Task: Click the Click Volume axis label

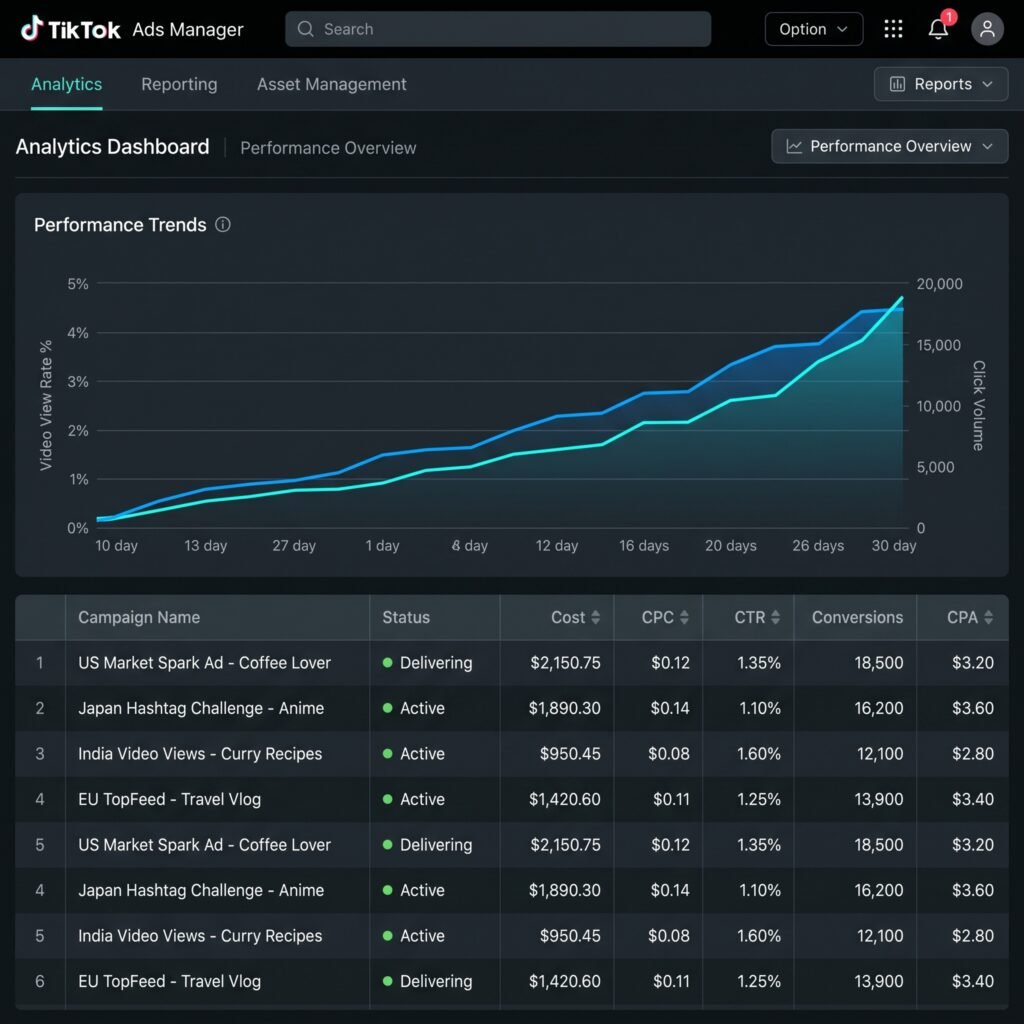Action: pyautogui.click(x=978, y=406)
